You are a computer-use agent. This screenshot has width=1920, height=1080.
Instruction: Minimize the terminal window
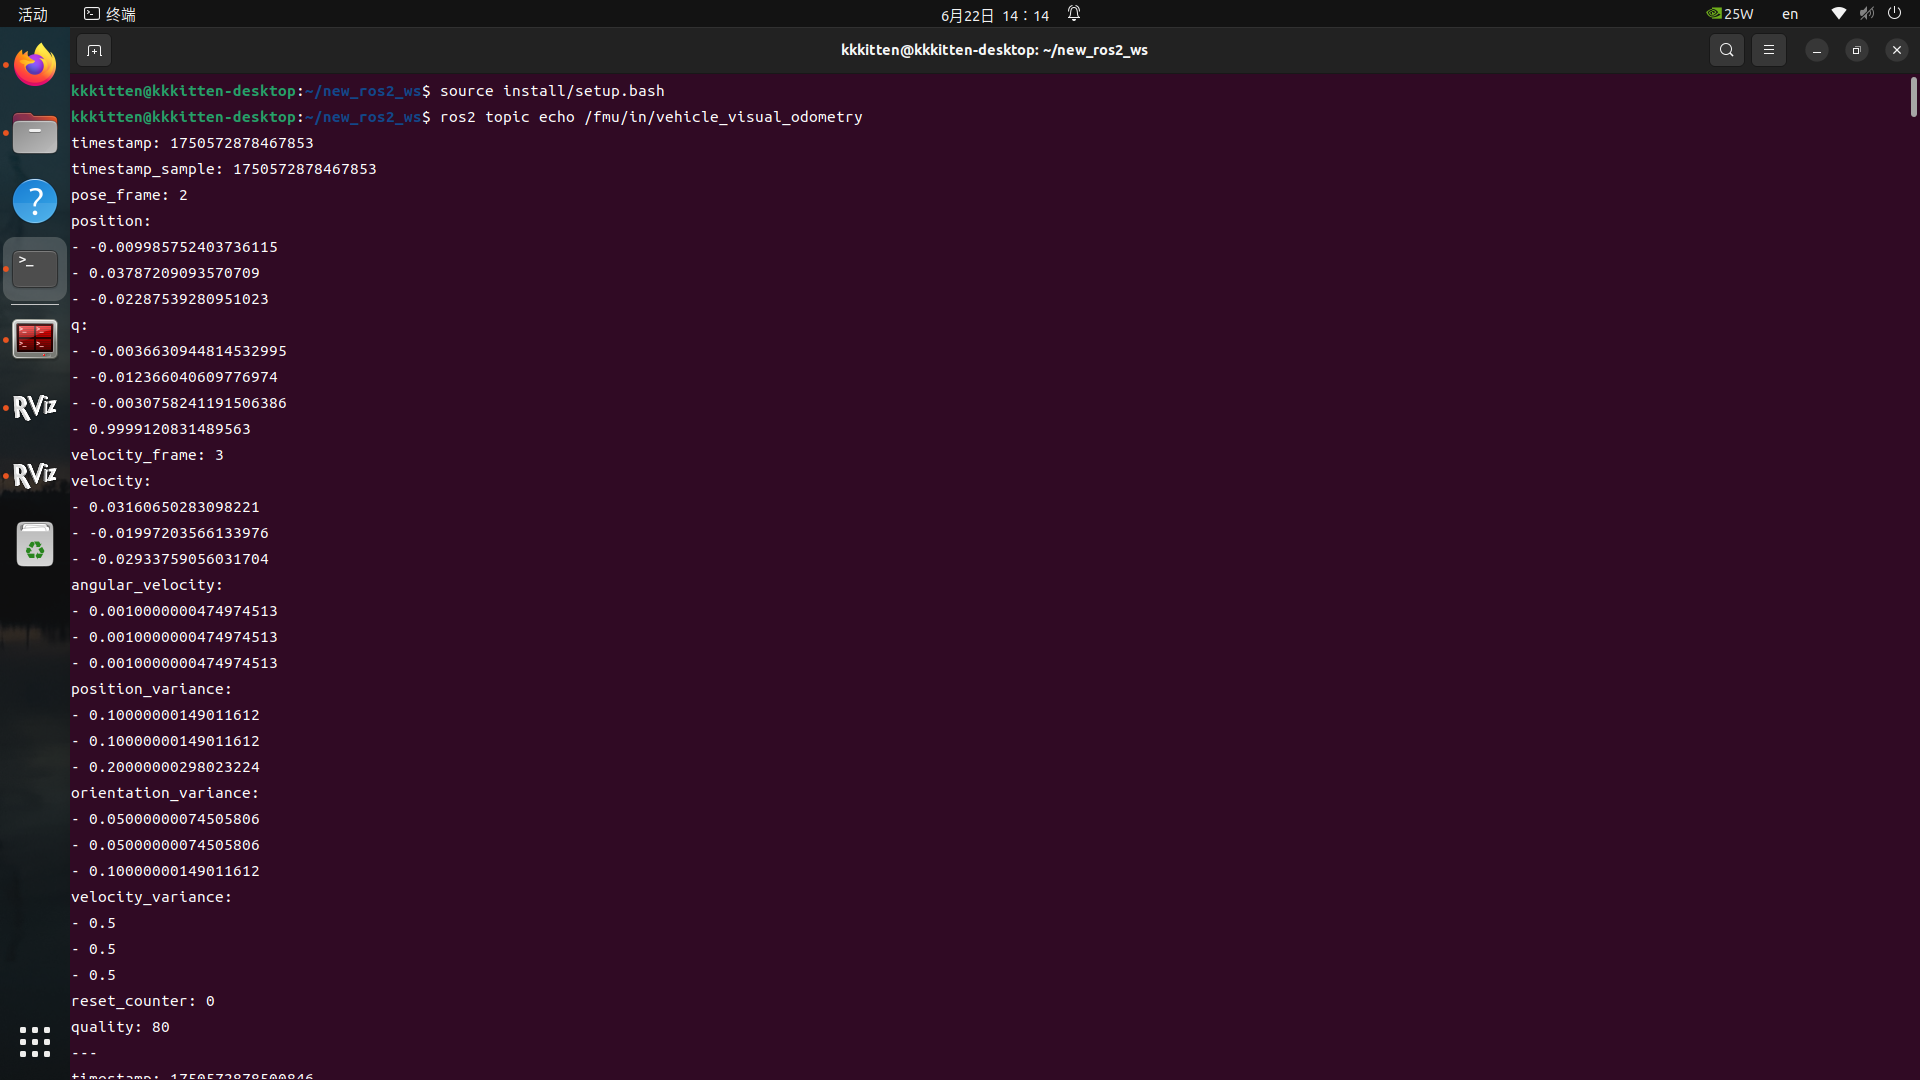(1816, 50)
